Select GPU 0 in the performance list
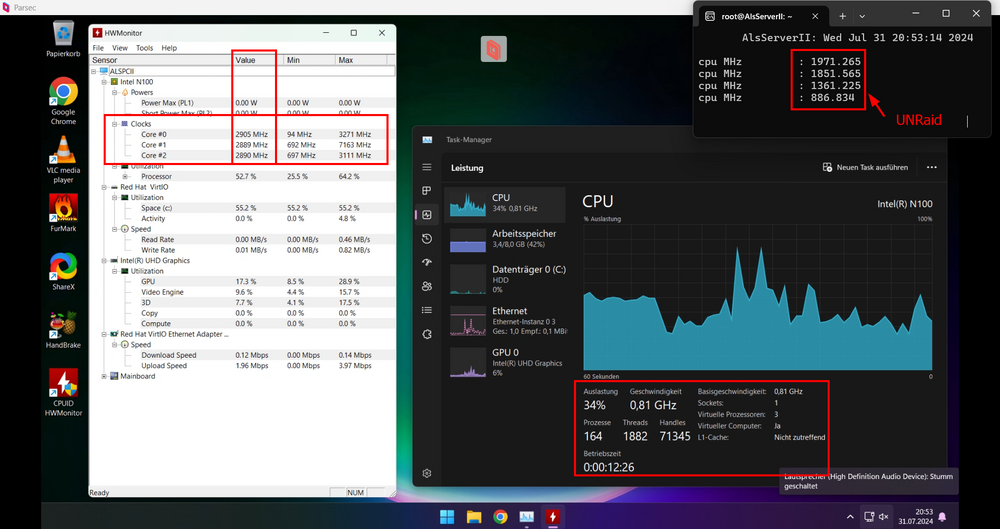 (504, 362)
